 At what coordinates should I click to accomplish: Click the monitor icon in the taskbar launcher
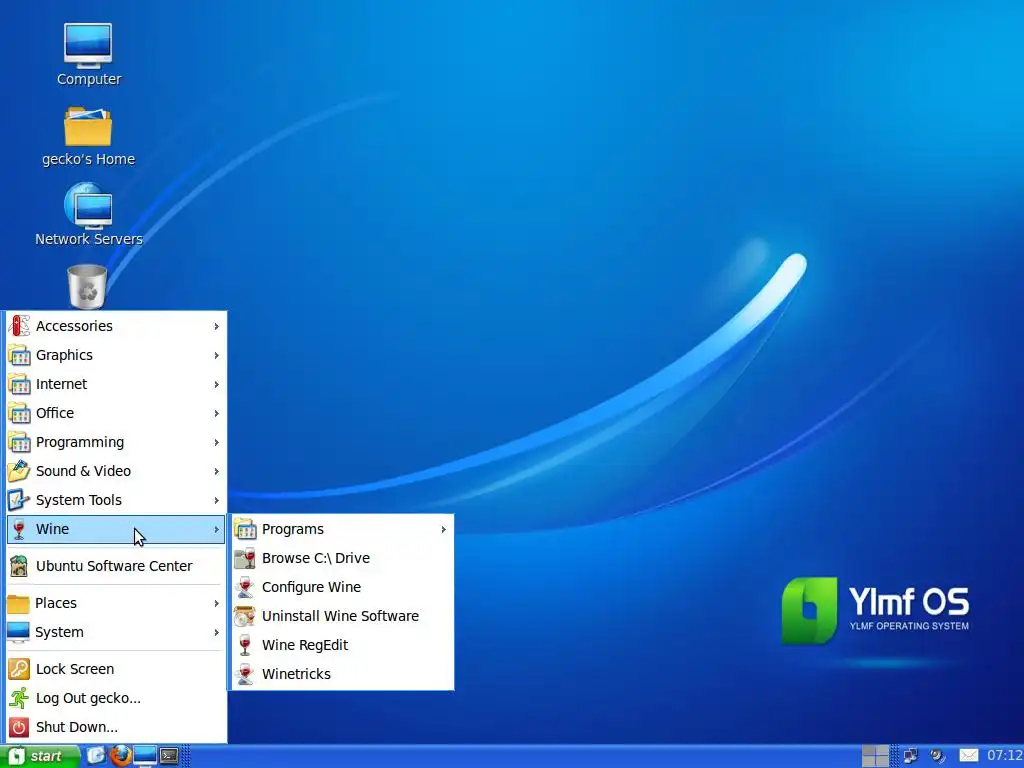(144, 756)
